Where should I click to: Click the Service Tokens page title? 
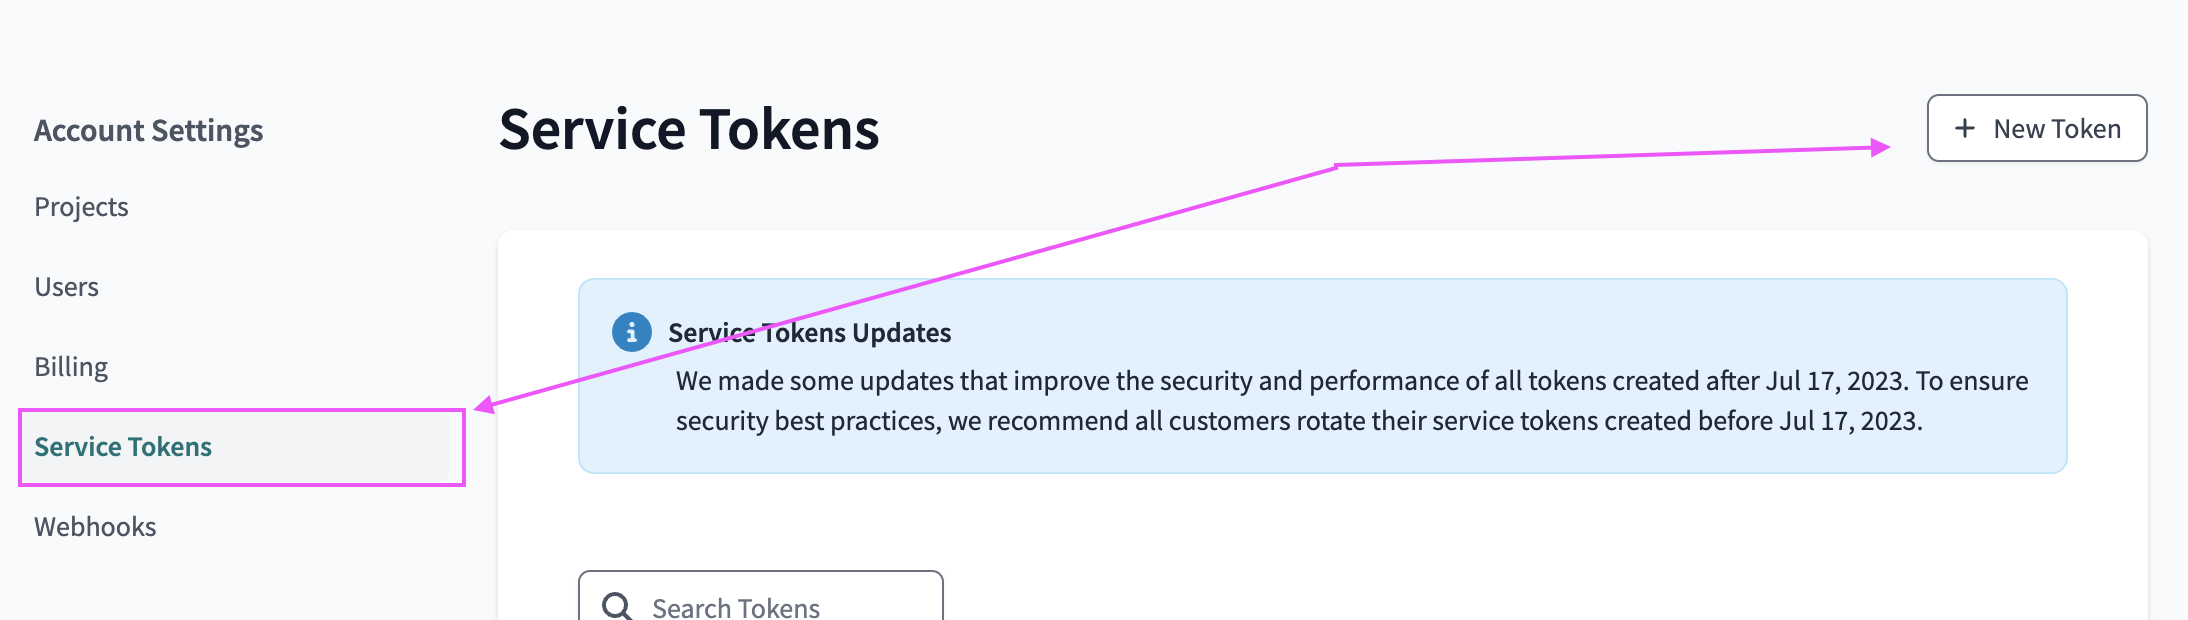point(689,130)
